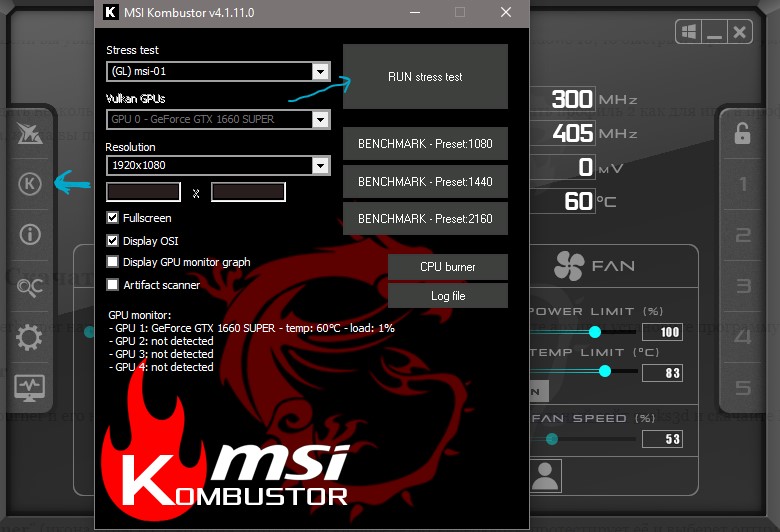Enable Display GPU monitor graph

tap(112, 262)
